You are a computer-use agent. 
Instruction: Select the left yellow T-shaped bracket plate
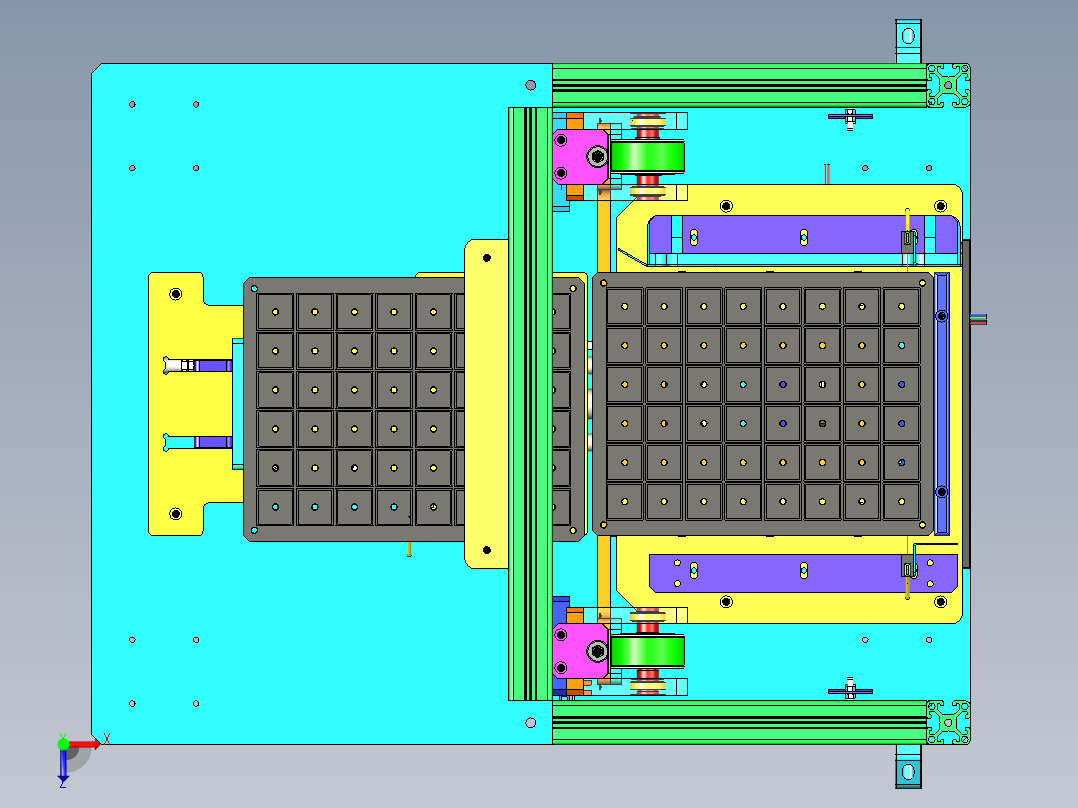point(189,404)
